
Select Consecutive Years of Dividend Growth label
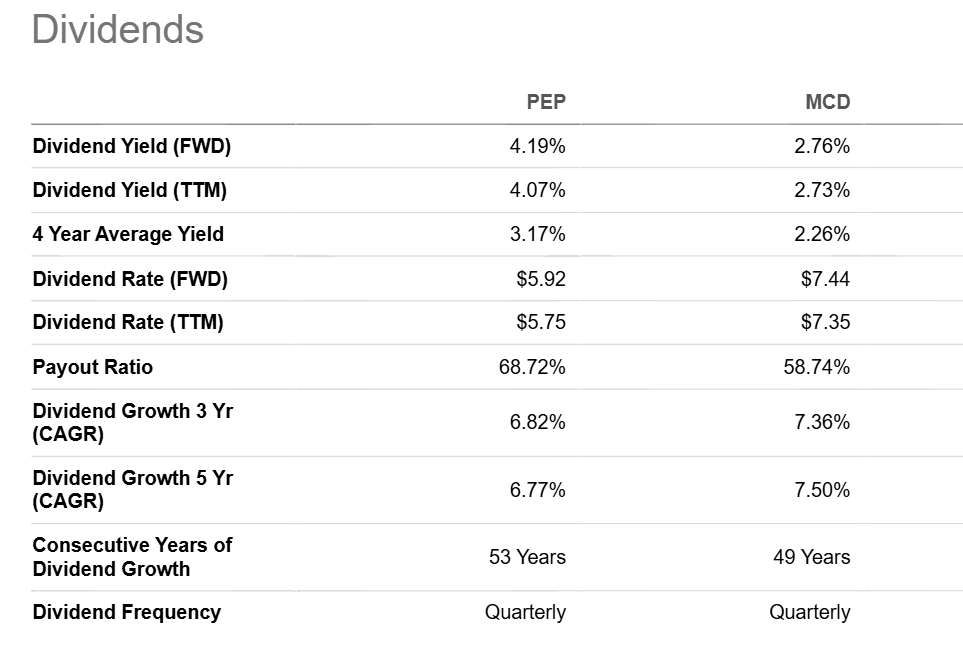[x=132, y=557]
